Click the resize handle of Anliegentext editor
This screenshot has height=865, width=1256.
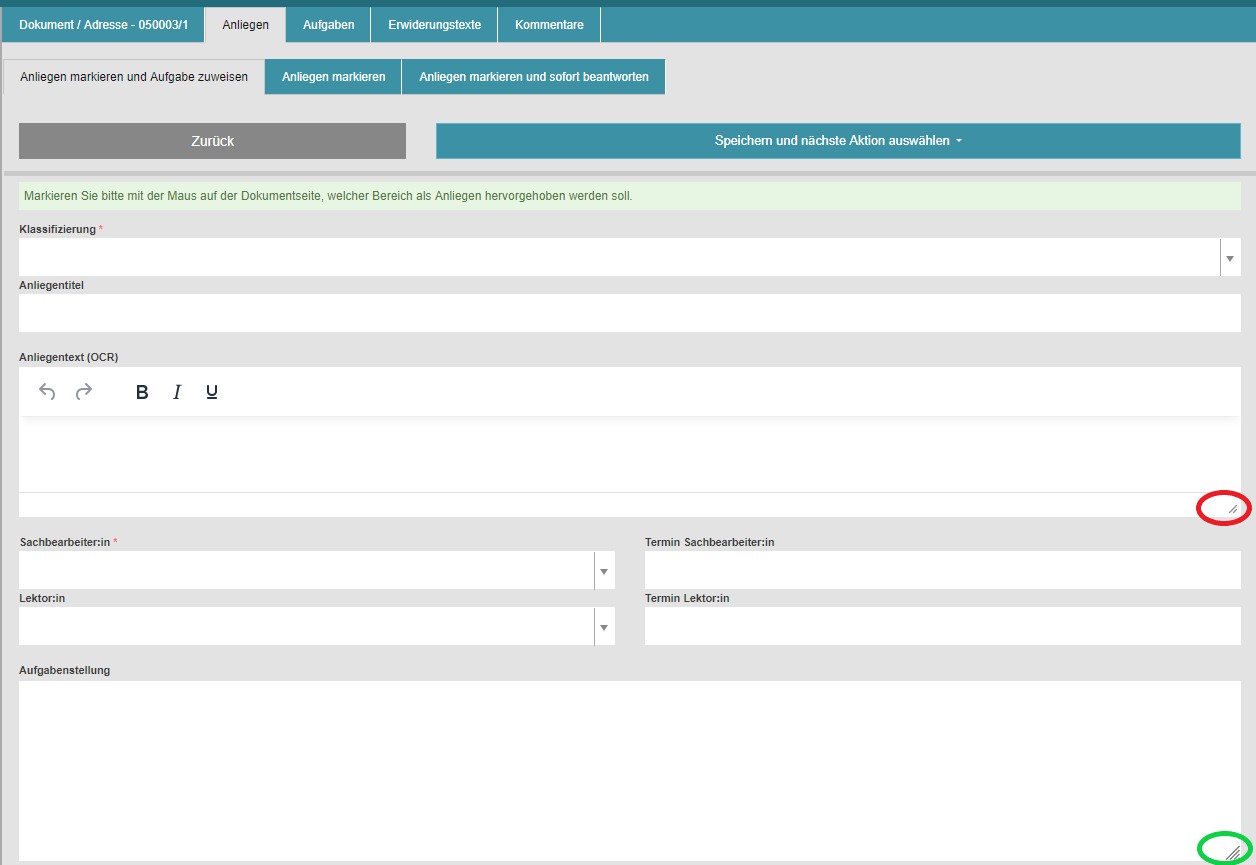1232,509
